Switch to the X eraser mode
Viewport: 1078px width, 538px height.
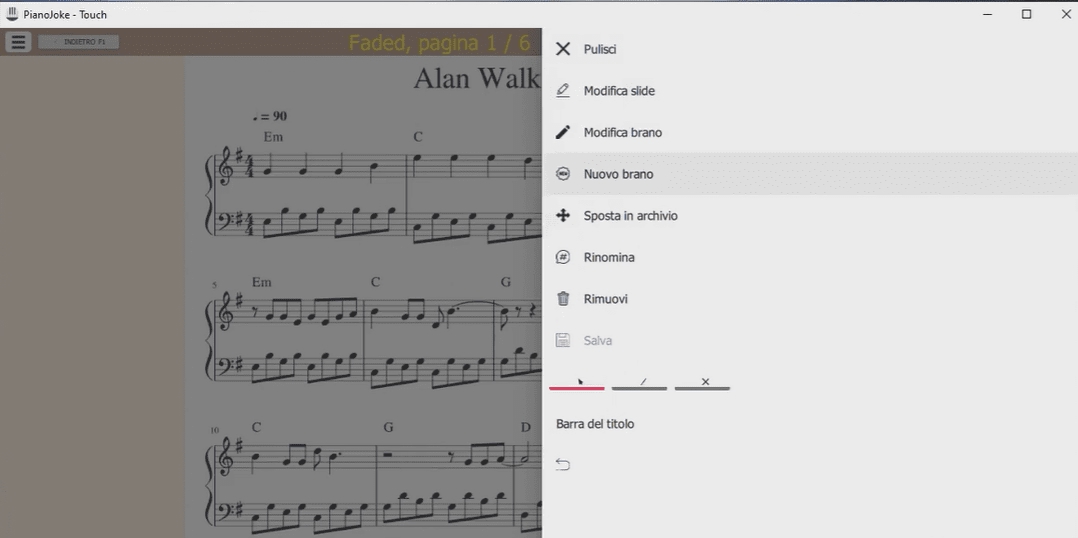click(x=703, y=382)
